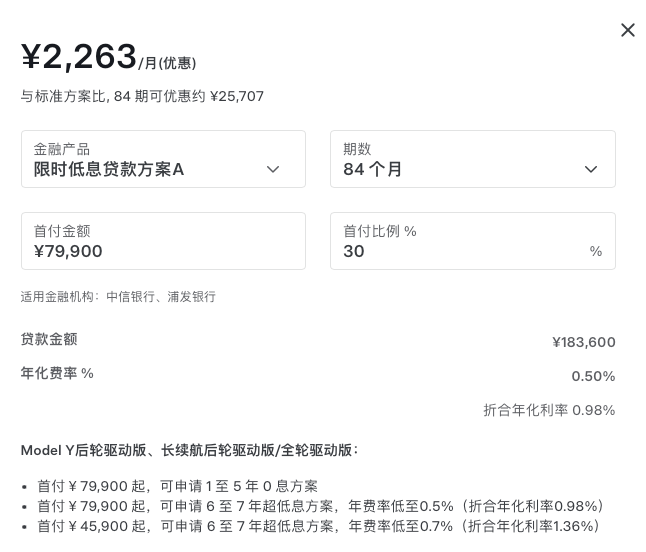Click the 年化费率 % label

(x=57, y=373)
